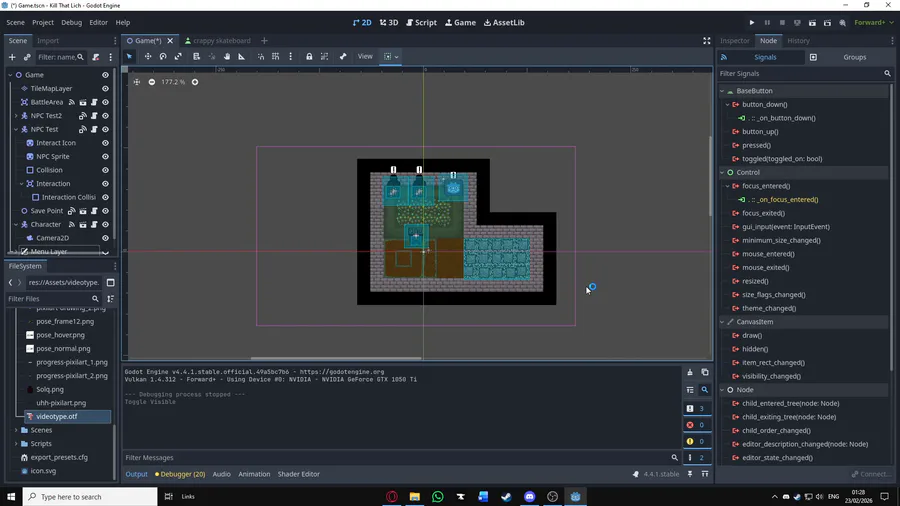Image resolution: width=900 pixels, height=506 pixels.
Task: Run the project with the play button
Action: 752,22
